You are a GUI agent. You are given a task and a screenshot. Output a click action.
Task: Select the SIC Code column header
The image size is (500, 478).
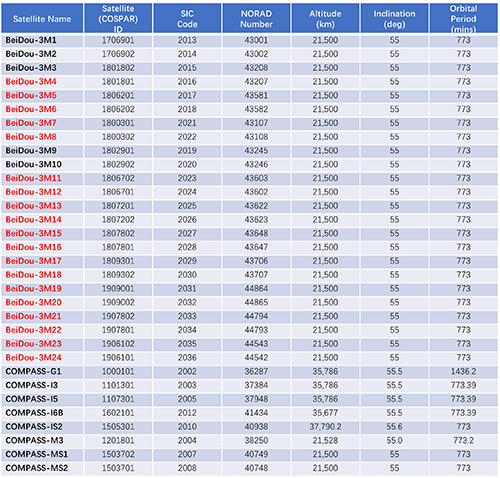187,19
